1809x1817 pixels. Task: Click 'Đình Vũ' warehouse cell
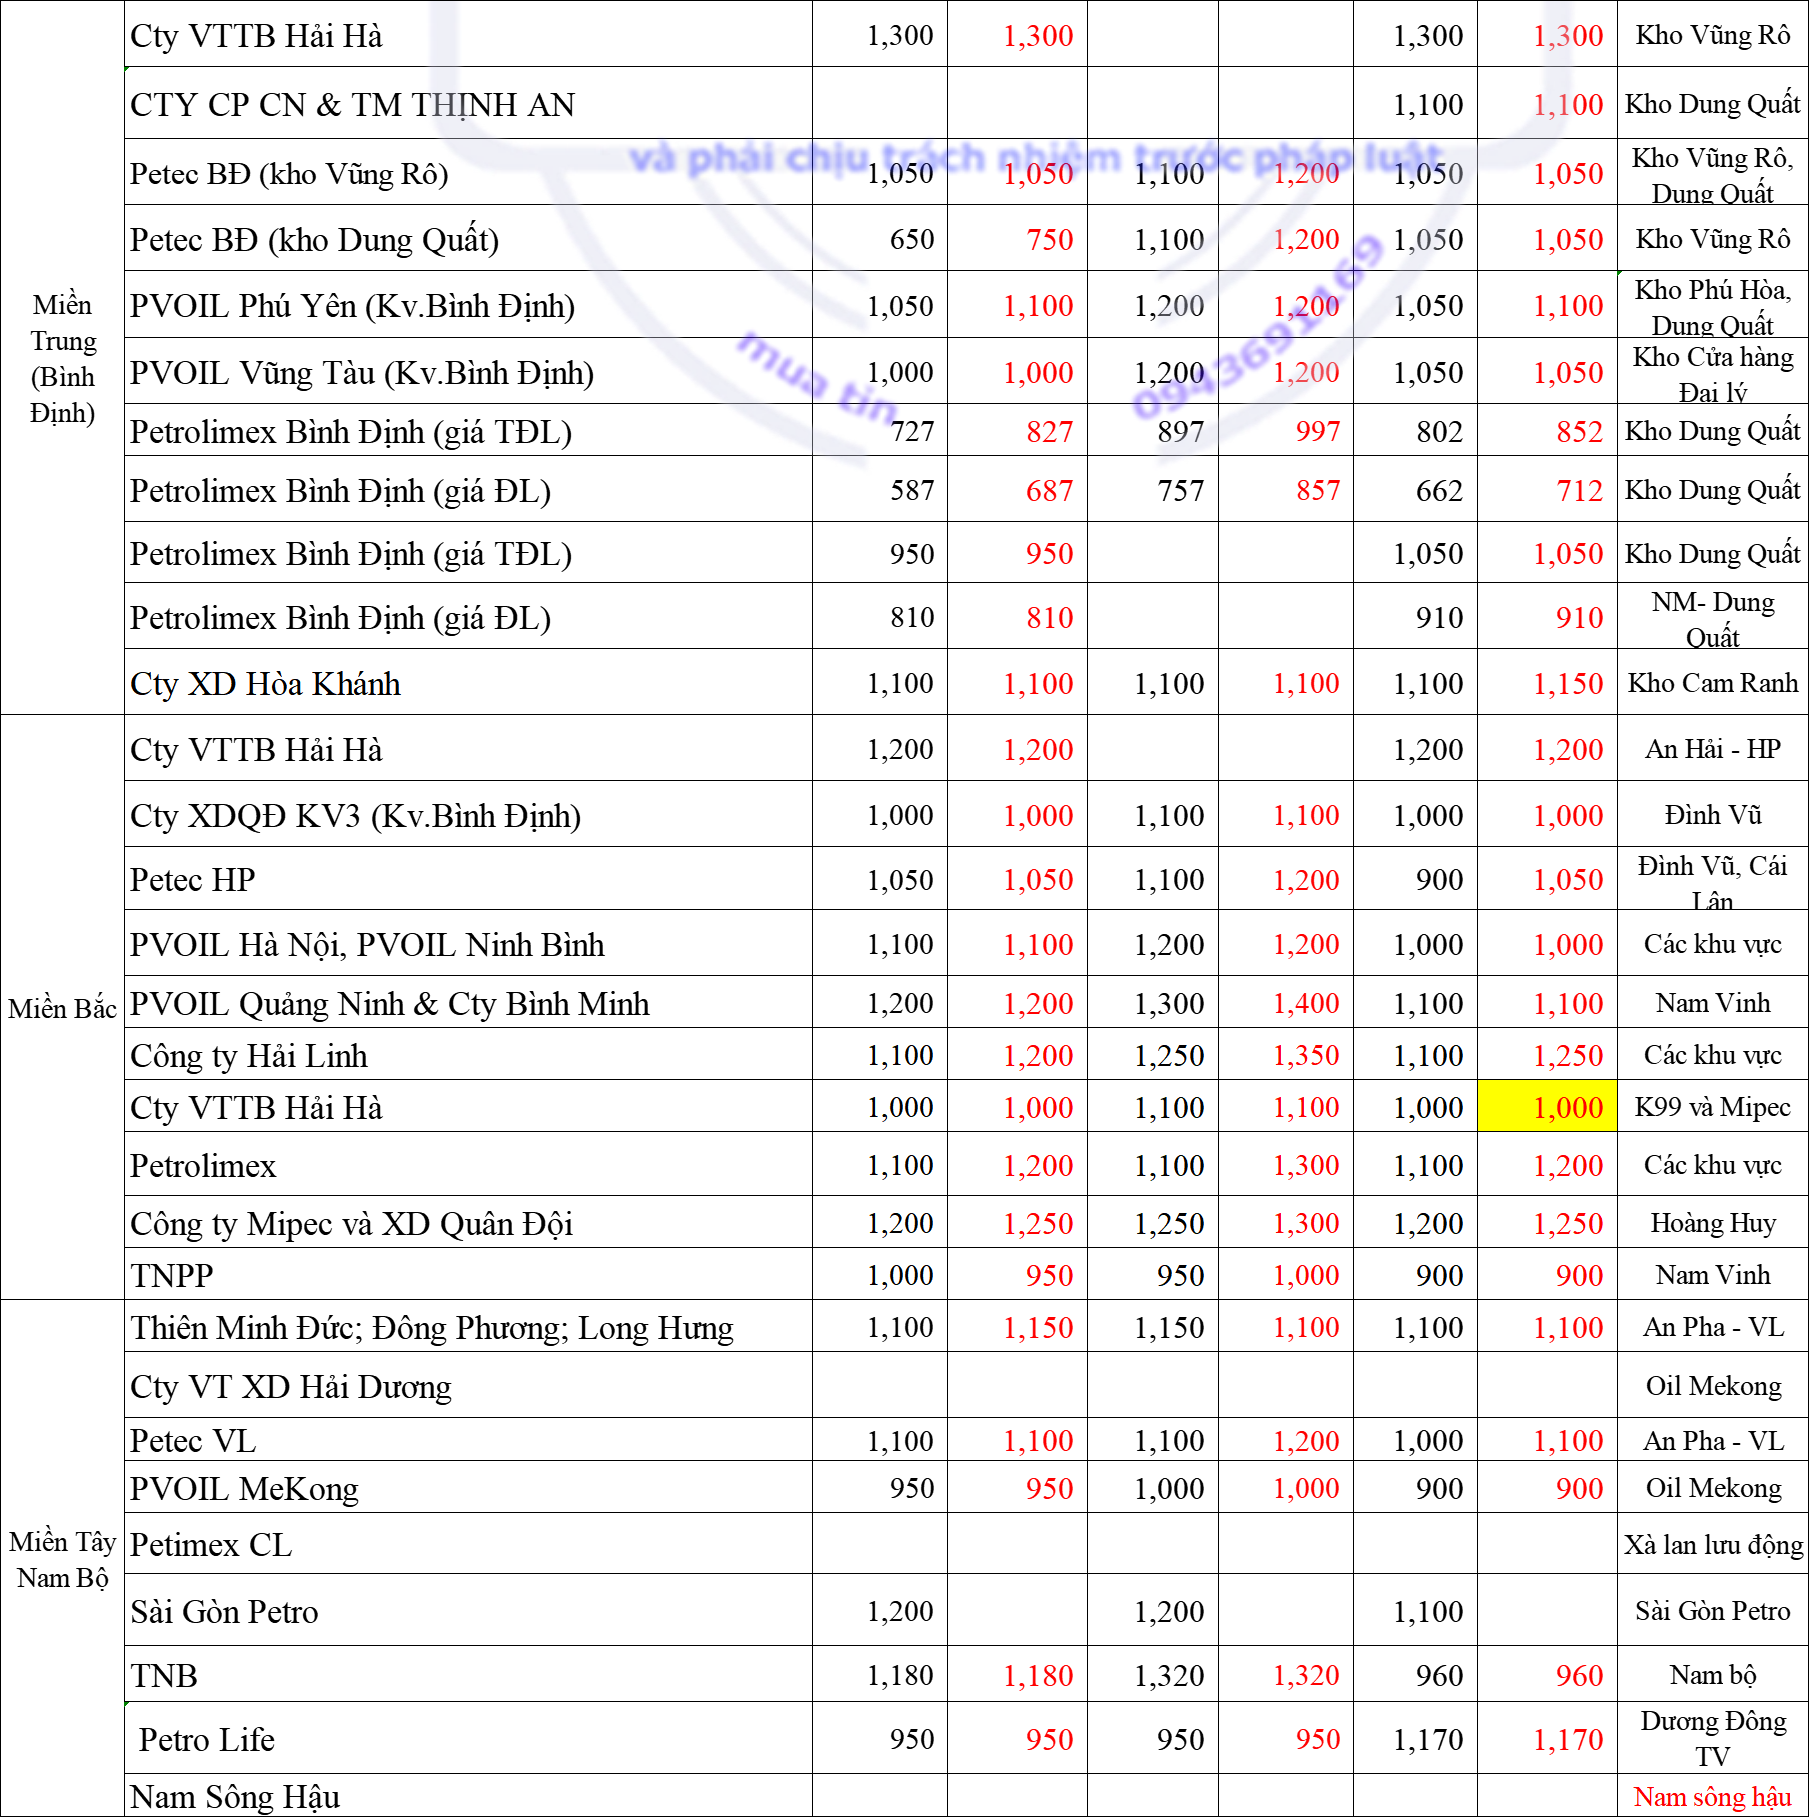(1713, 815)
